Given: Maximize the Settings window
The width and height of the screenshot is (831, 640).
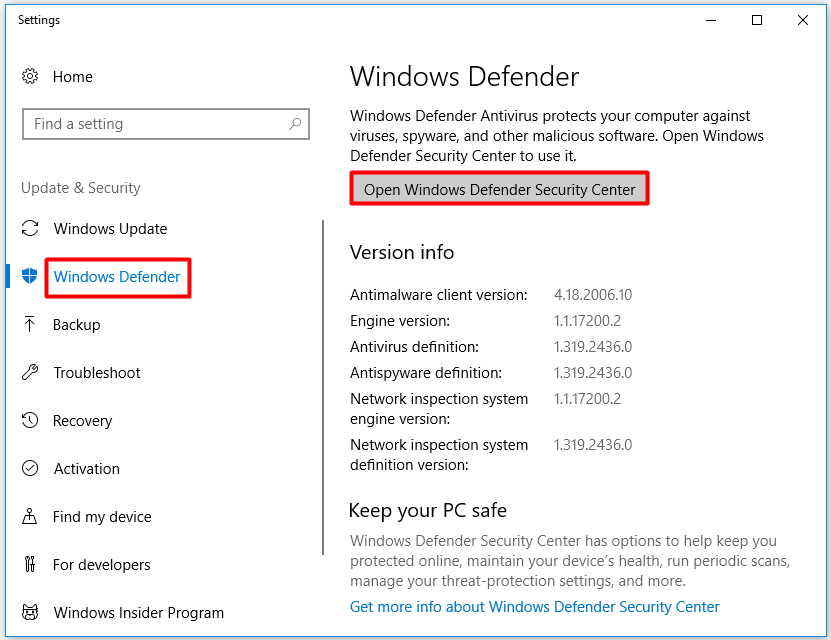Looking at the screenshot, I should pos(757,20).
